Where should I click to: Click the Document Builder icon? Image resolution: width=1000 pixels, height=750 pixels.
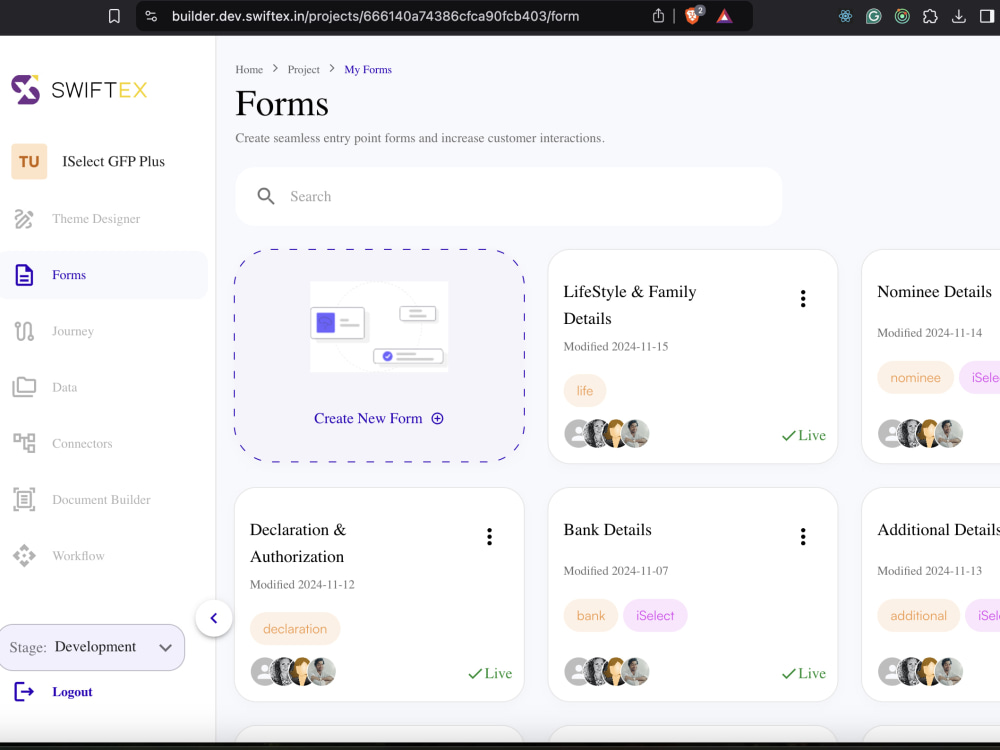coord(24,499)
